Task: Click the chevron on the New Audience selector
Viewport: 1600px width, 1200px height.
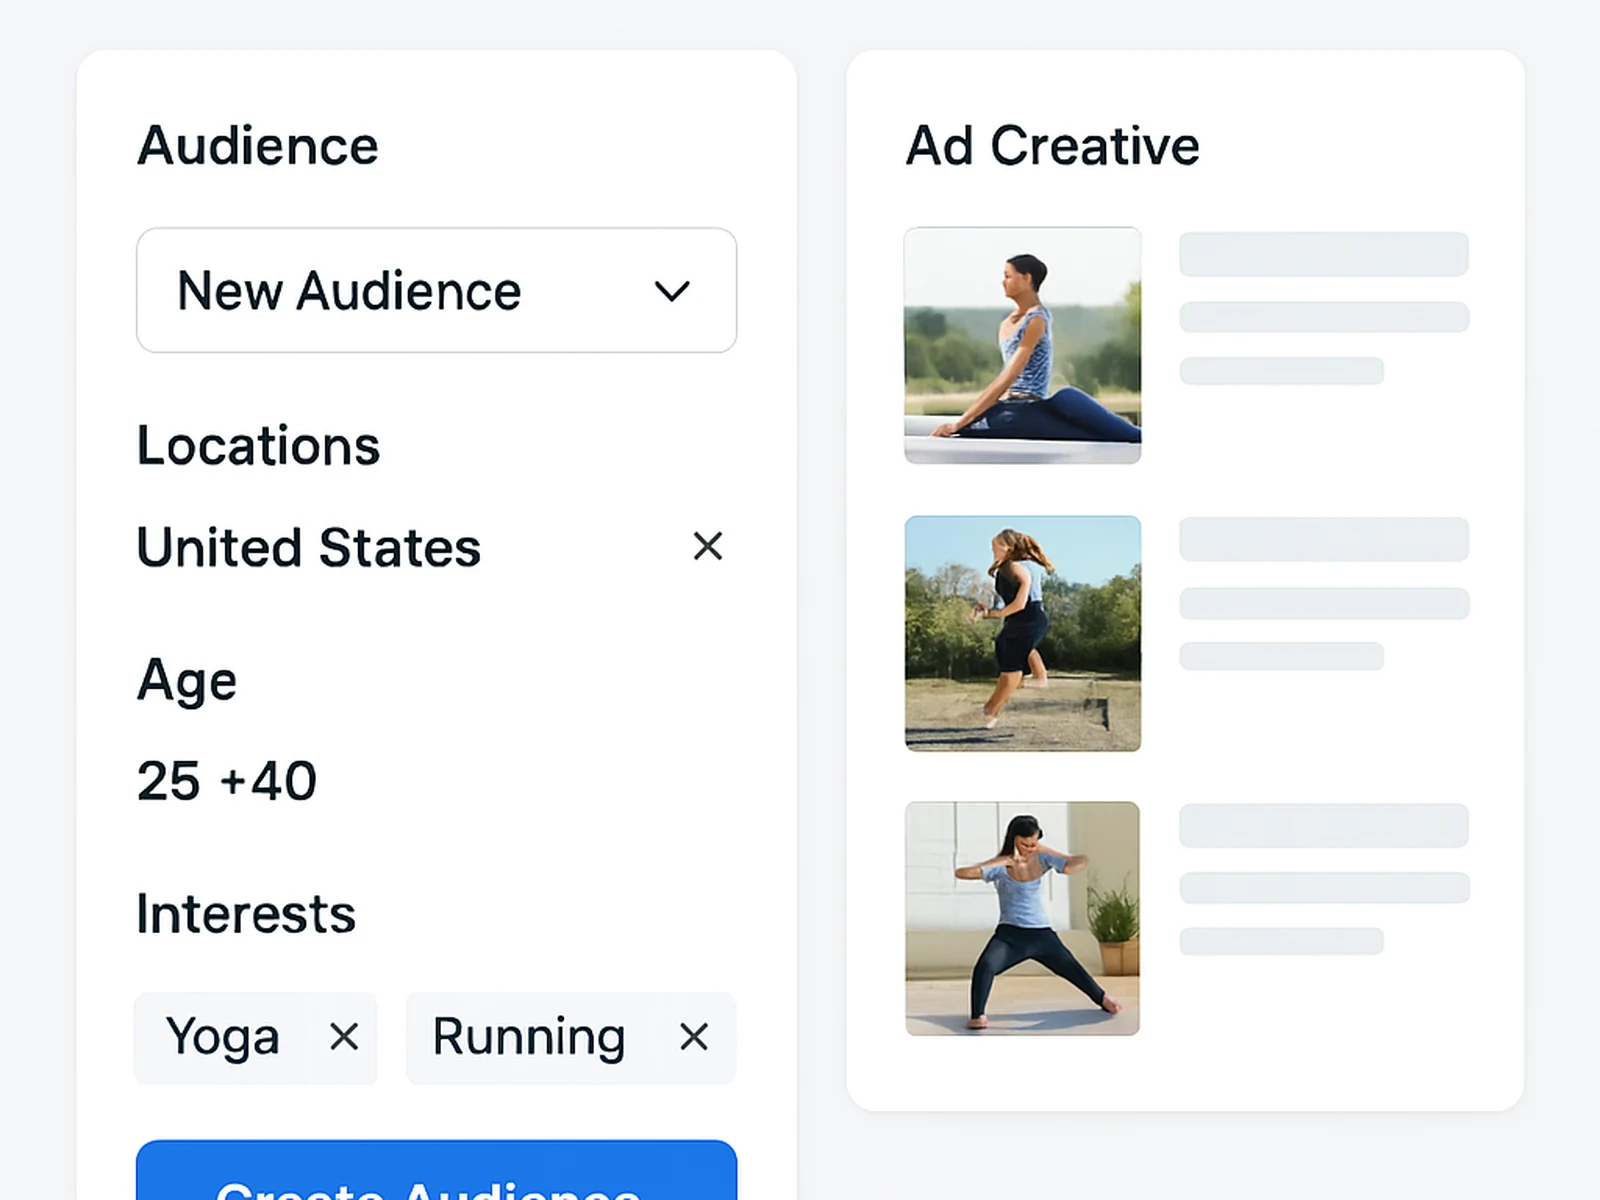Action: [x=671, y=291]
